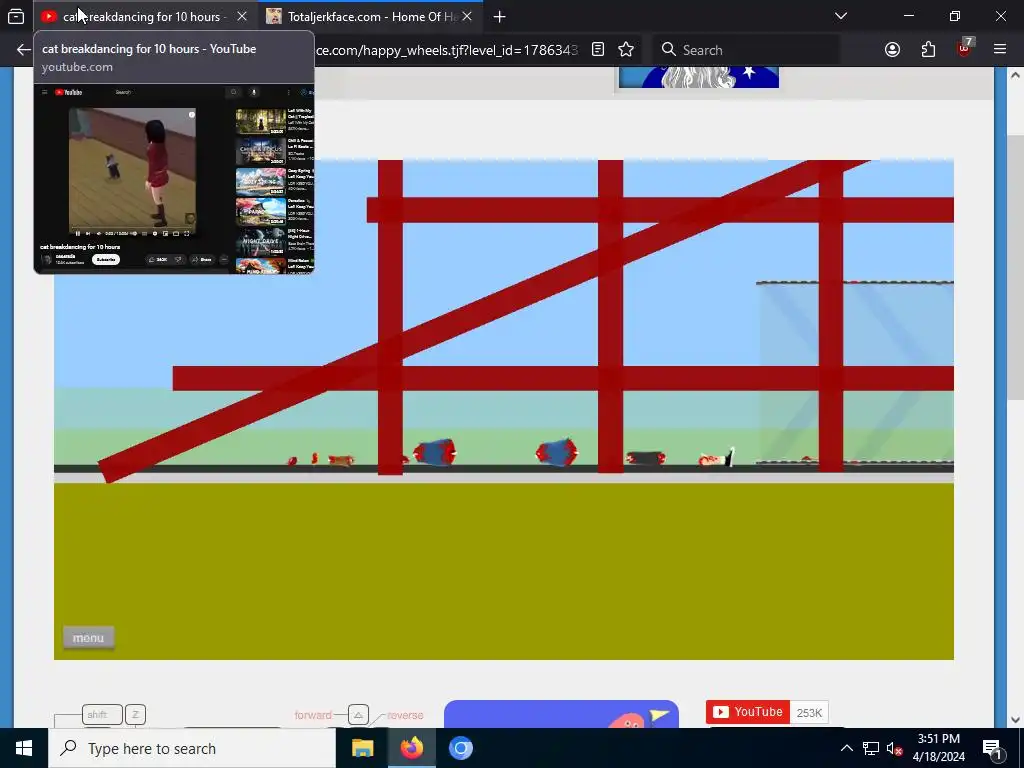Click the banner image above the game
Image resolution: width=1024 pixels, height=768 pixels.
[698, 77]
